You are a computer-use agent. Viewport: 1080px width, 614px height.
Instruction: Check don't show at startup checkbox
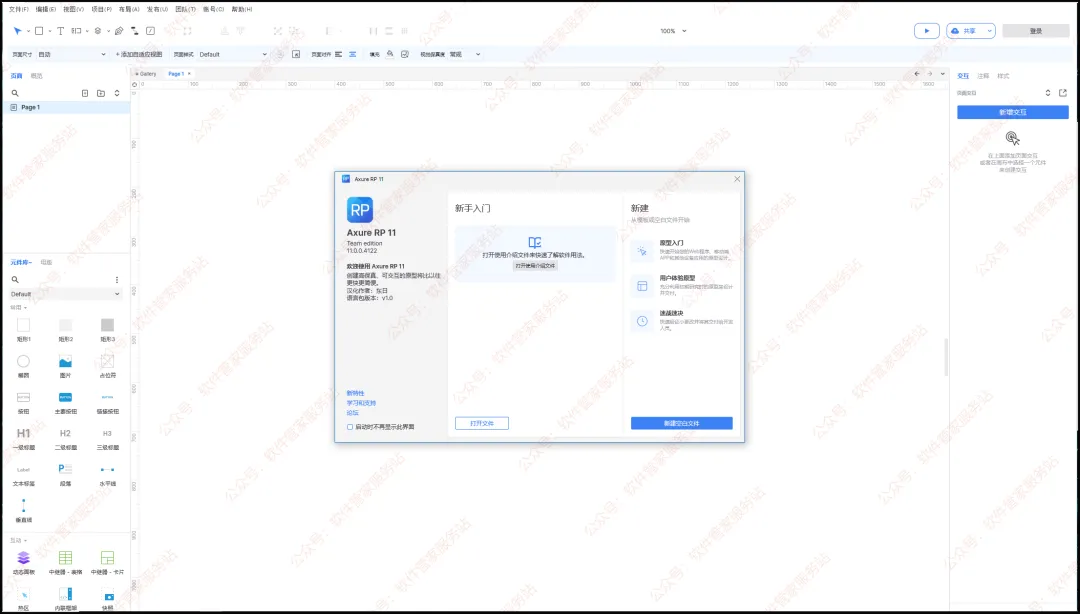[x=350, y=427]
